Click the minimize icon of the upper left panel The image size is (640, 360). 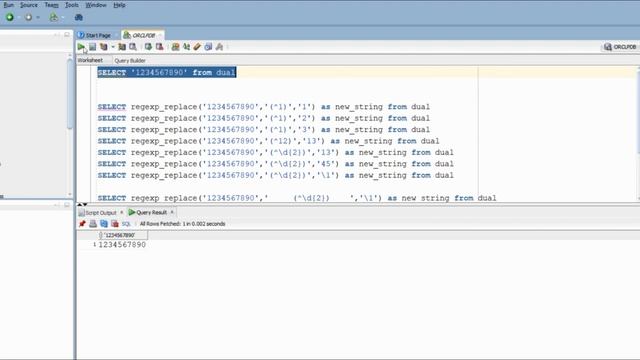[57, 35]
